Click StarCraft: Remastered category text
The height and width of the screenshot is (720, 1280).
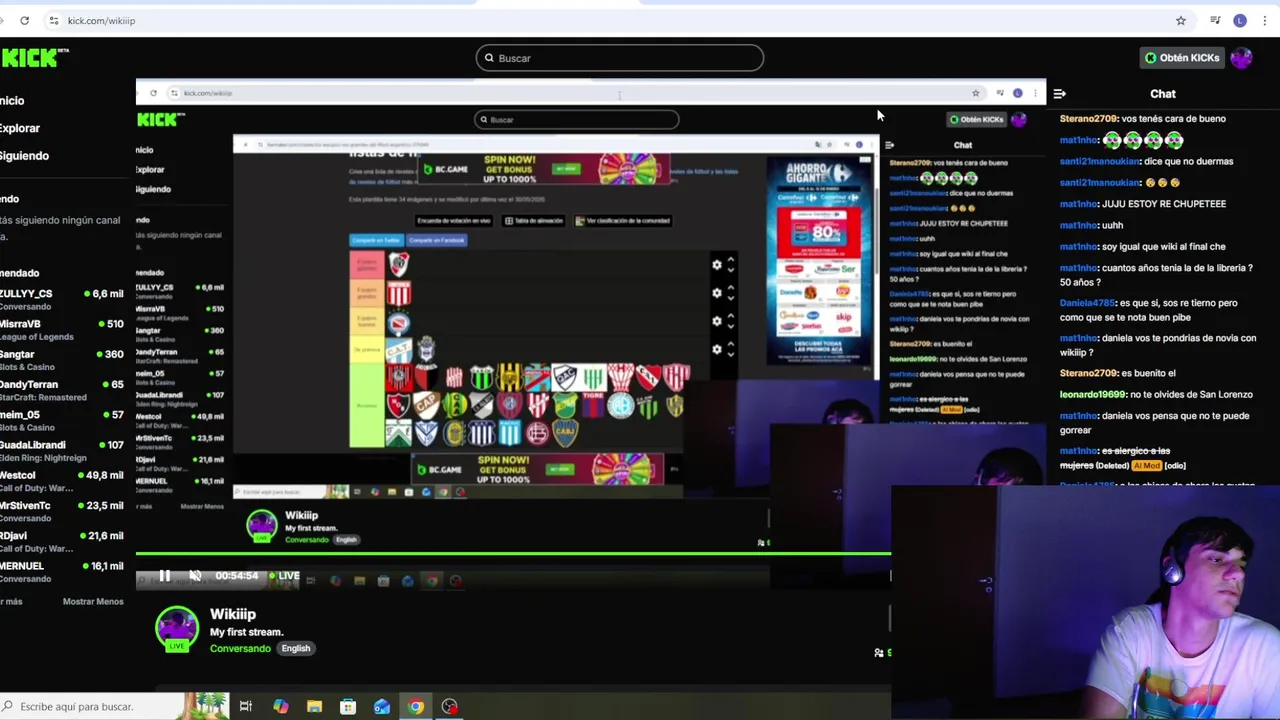(x=43, y=397)
